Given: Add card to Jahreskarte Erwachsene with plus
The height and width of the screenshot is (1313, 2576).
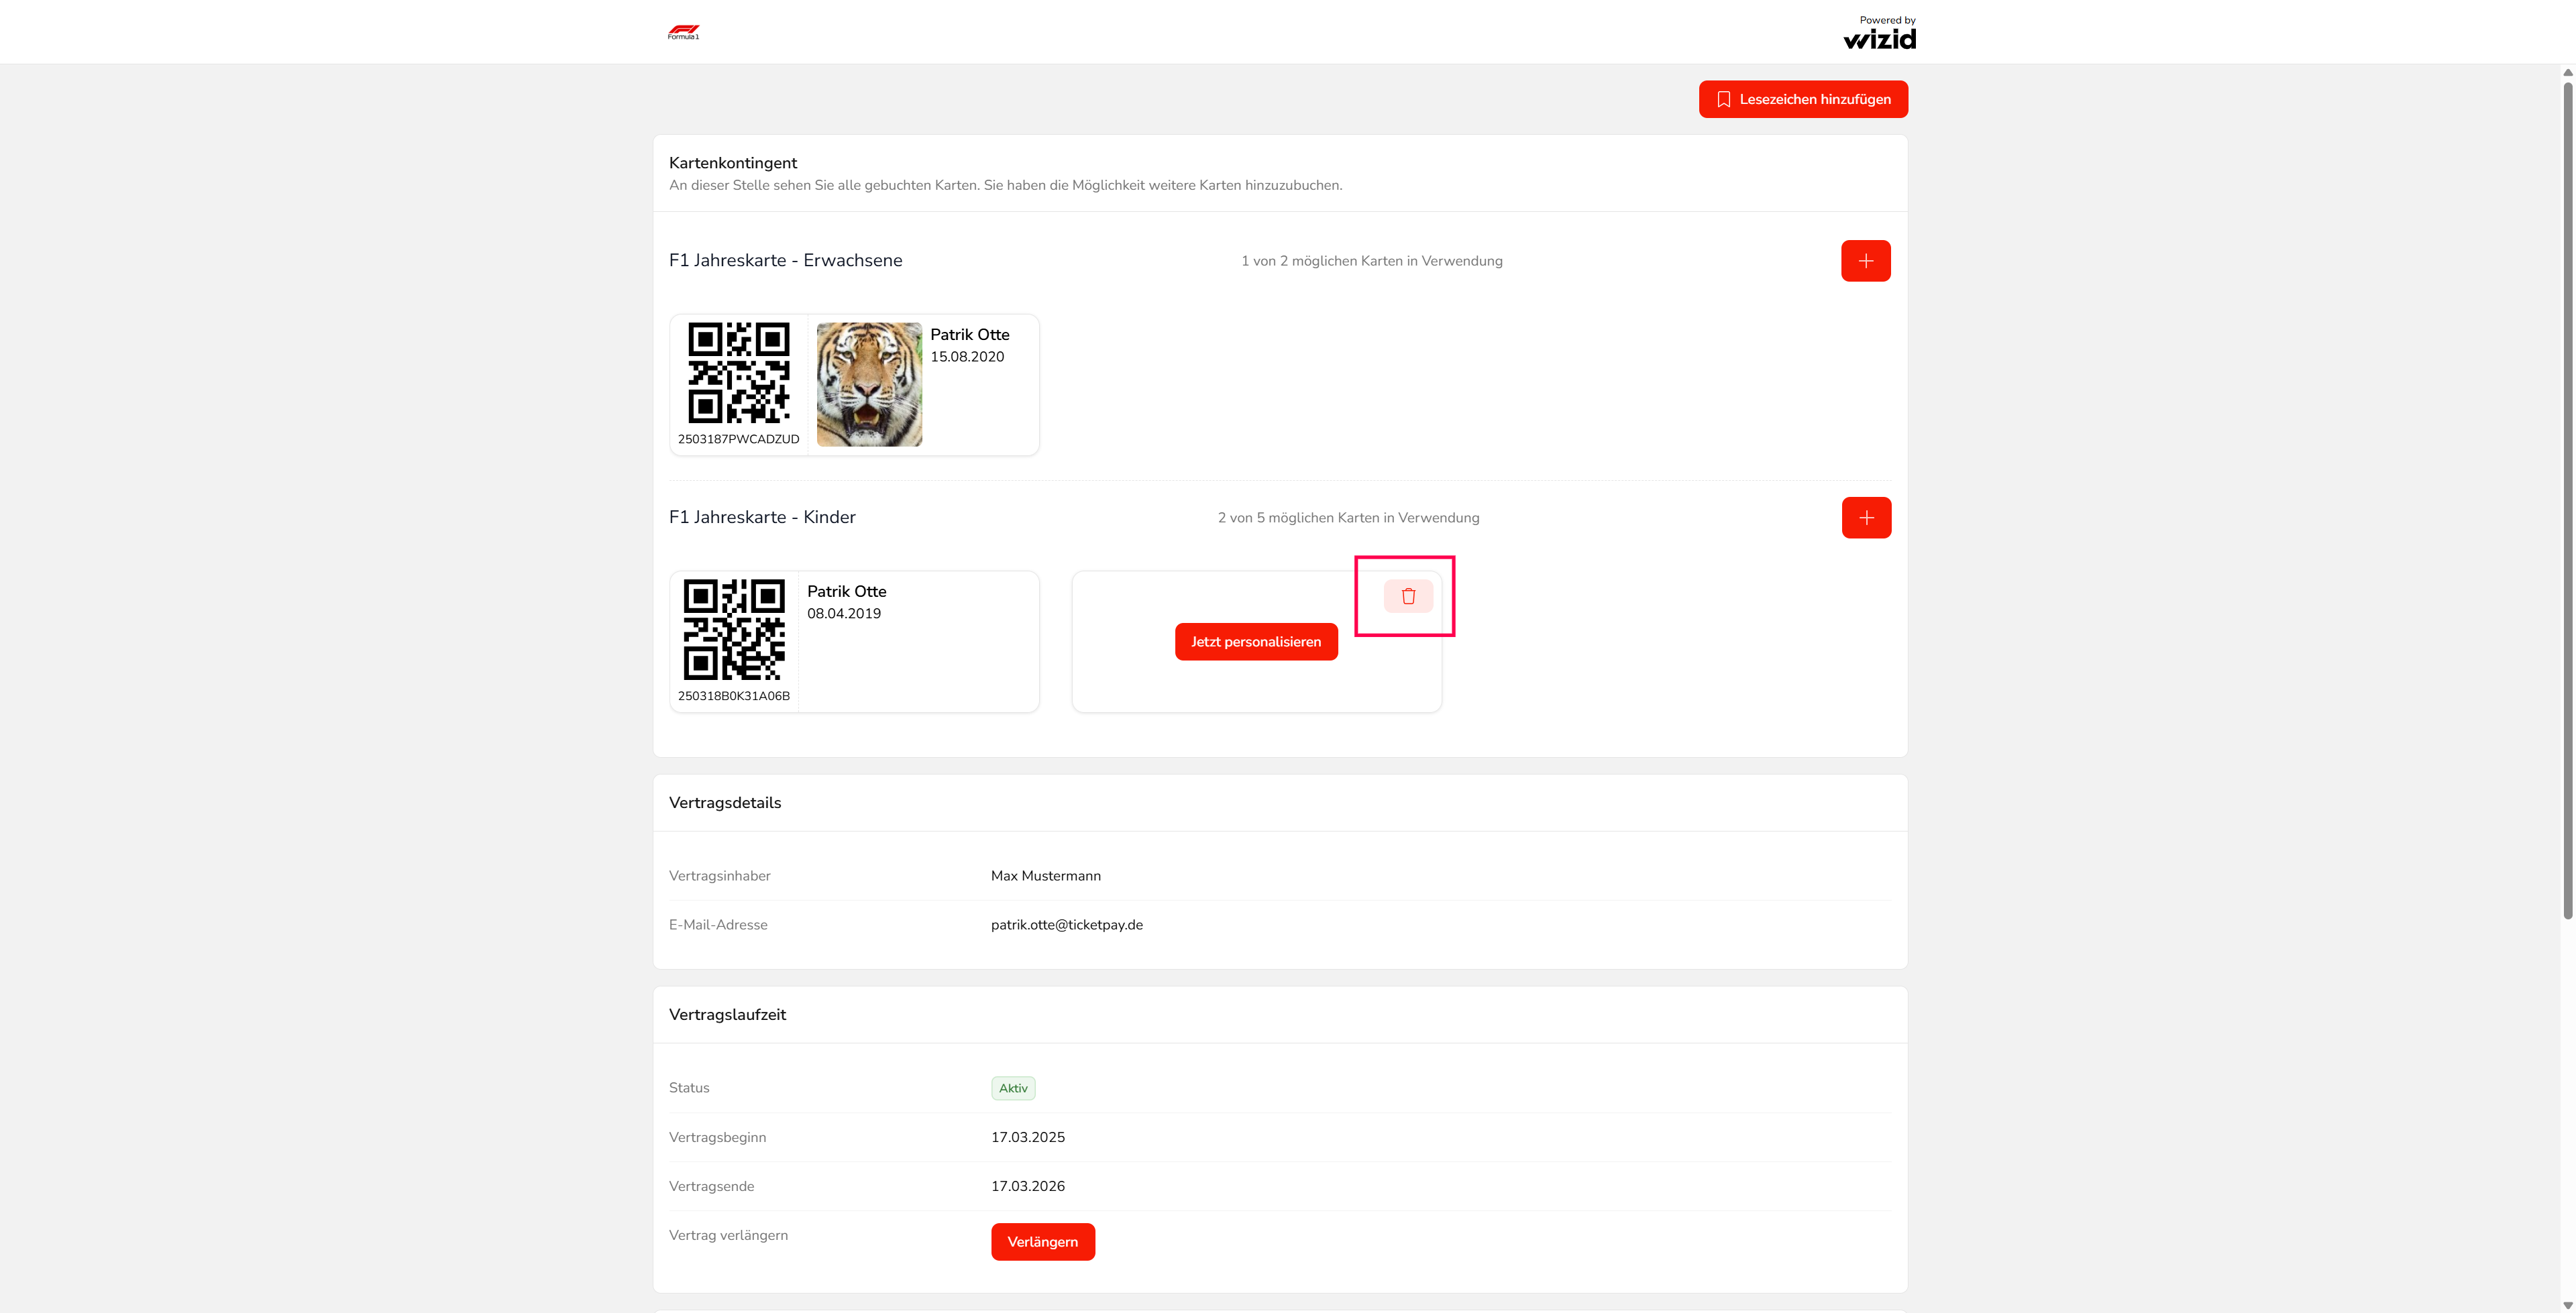Looking at the screenshot, I should (1865, 261).
